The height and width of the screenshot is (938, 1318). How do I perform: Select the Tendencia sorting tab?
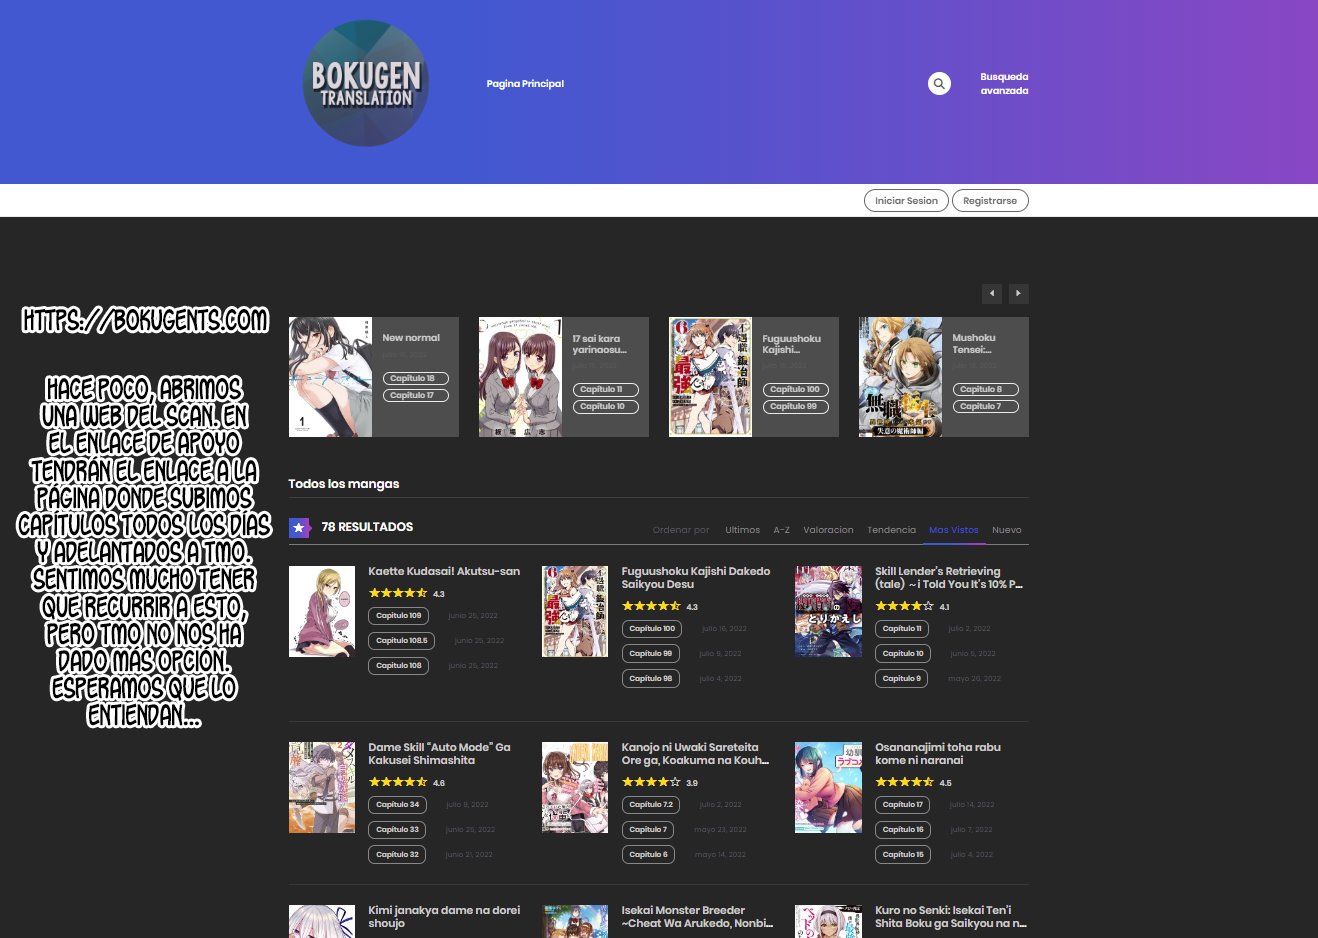point(891,530)
